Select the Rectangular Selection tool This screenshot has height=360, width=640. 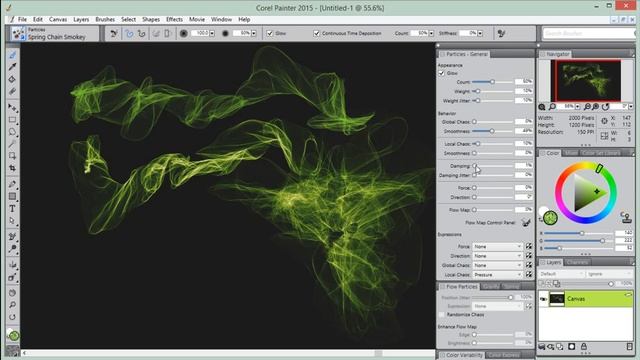[12, 120]
